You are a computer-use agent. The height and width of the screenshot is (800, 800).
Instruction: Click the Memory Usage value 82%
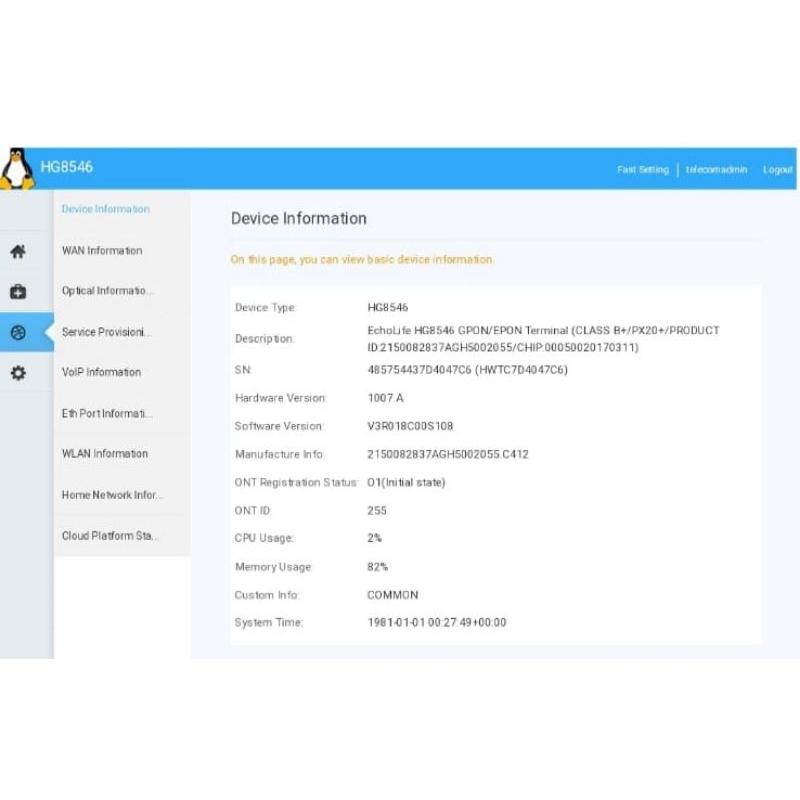[378, 567]
